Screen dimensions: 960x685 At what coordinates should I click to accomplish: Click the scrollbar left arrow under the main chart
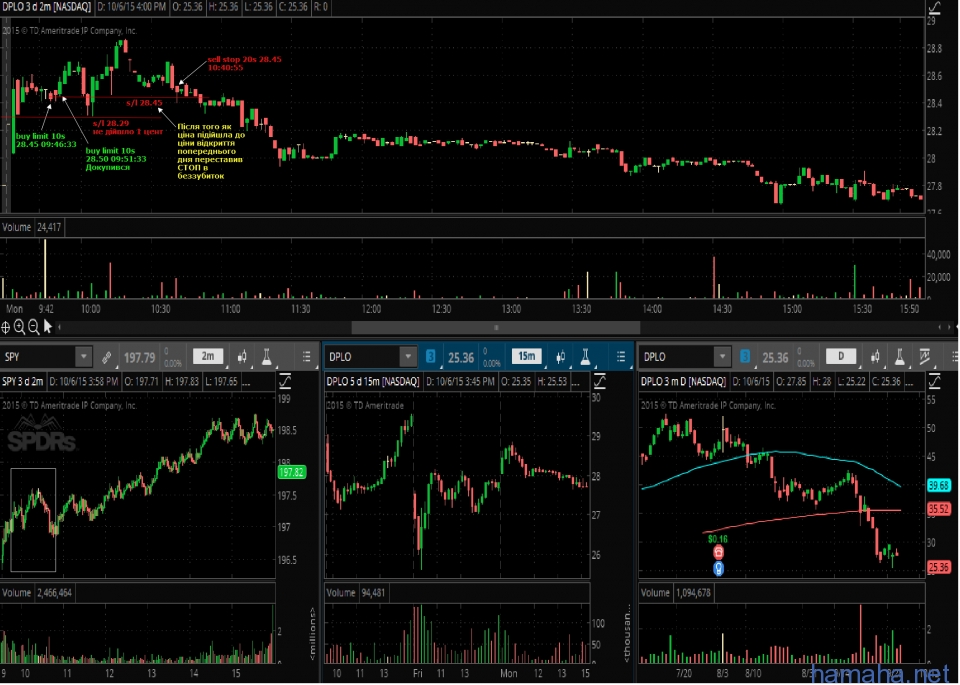[59, 328]
